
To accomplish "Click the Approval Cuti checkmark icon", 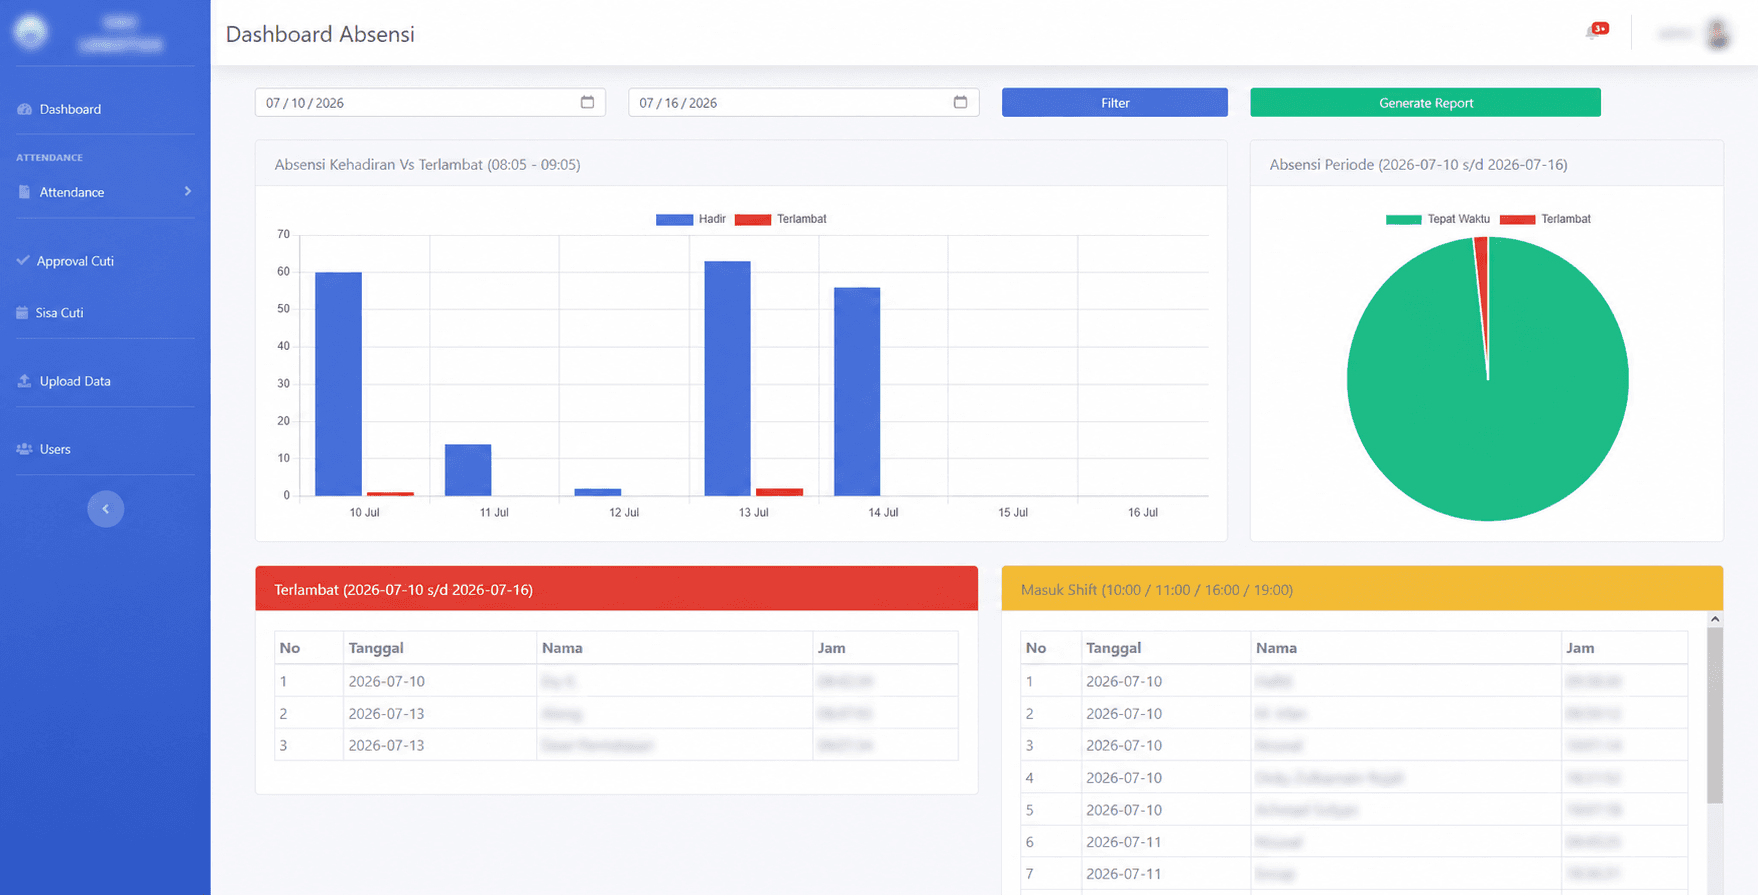I will 23,260.
